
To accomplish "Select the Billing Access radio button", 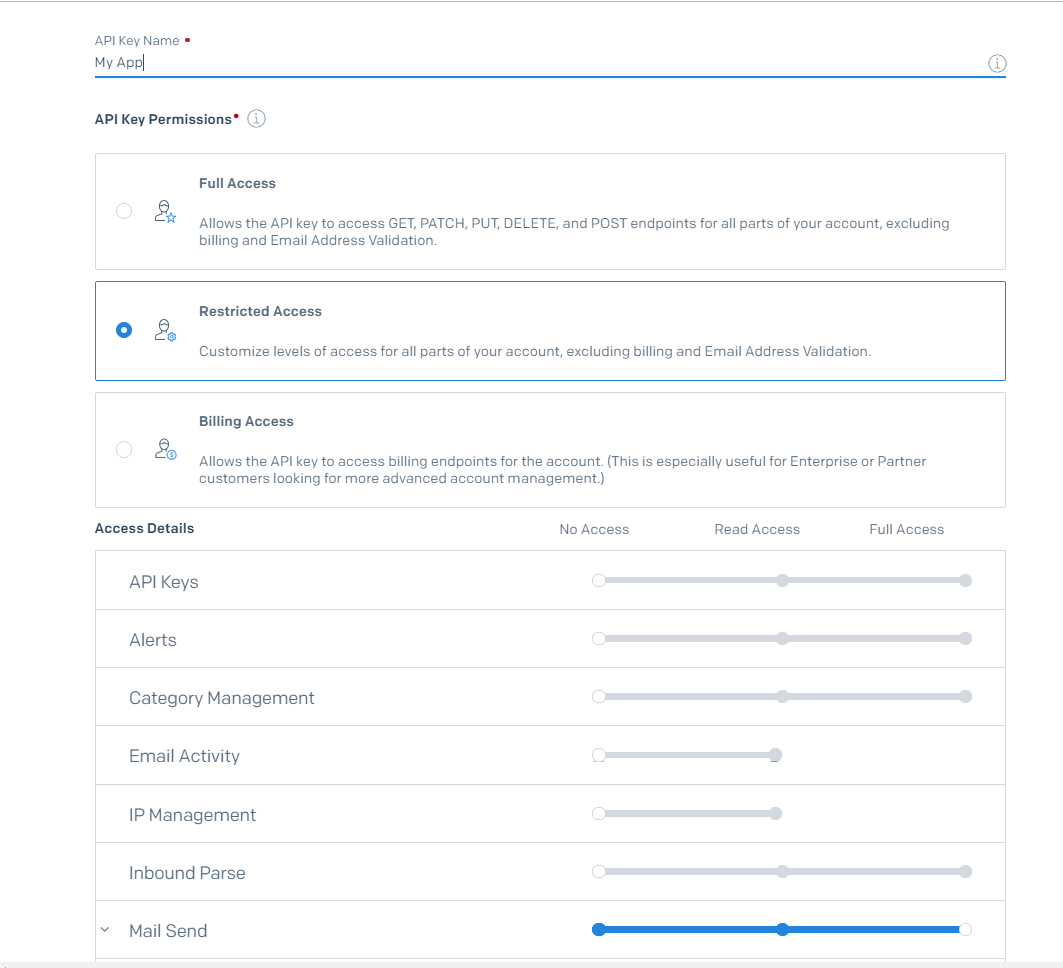I will coord(124,449).
